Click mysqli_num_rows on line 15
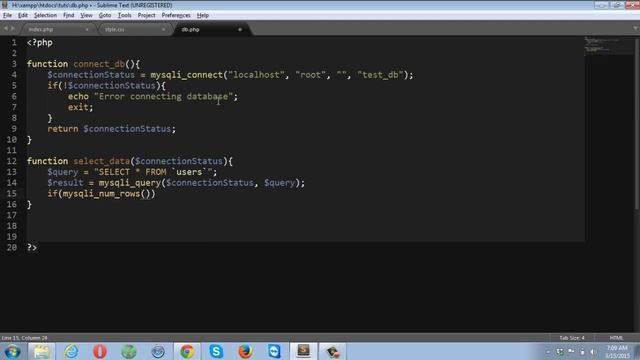Screen dimensions: 640x360 (x=101, y=194)
